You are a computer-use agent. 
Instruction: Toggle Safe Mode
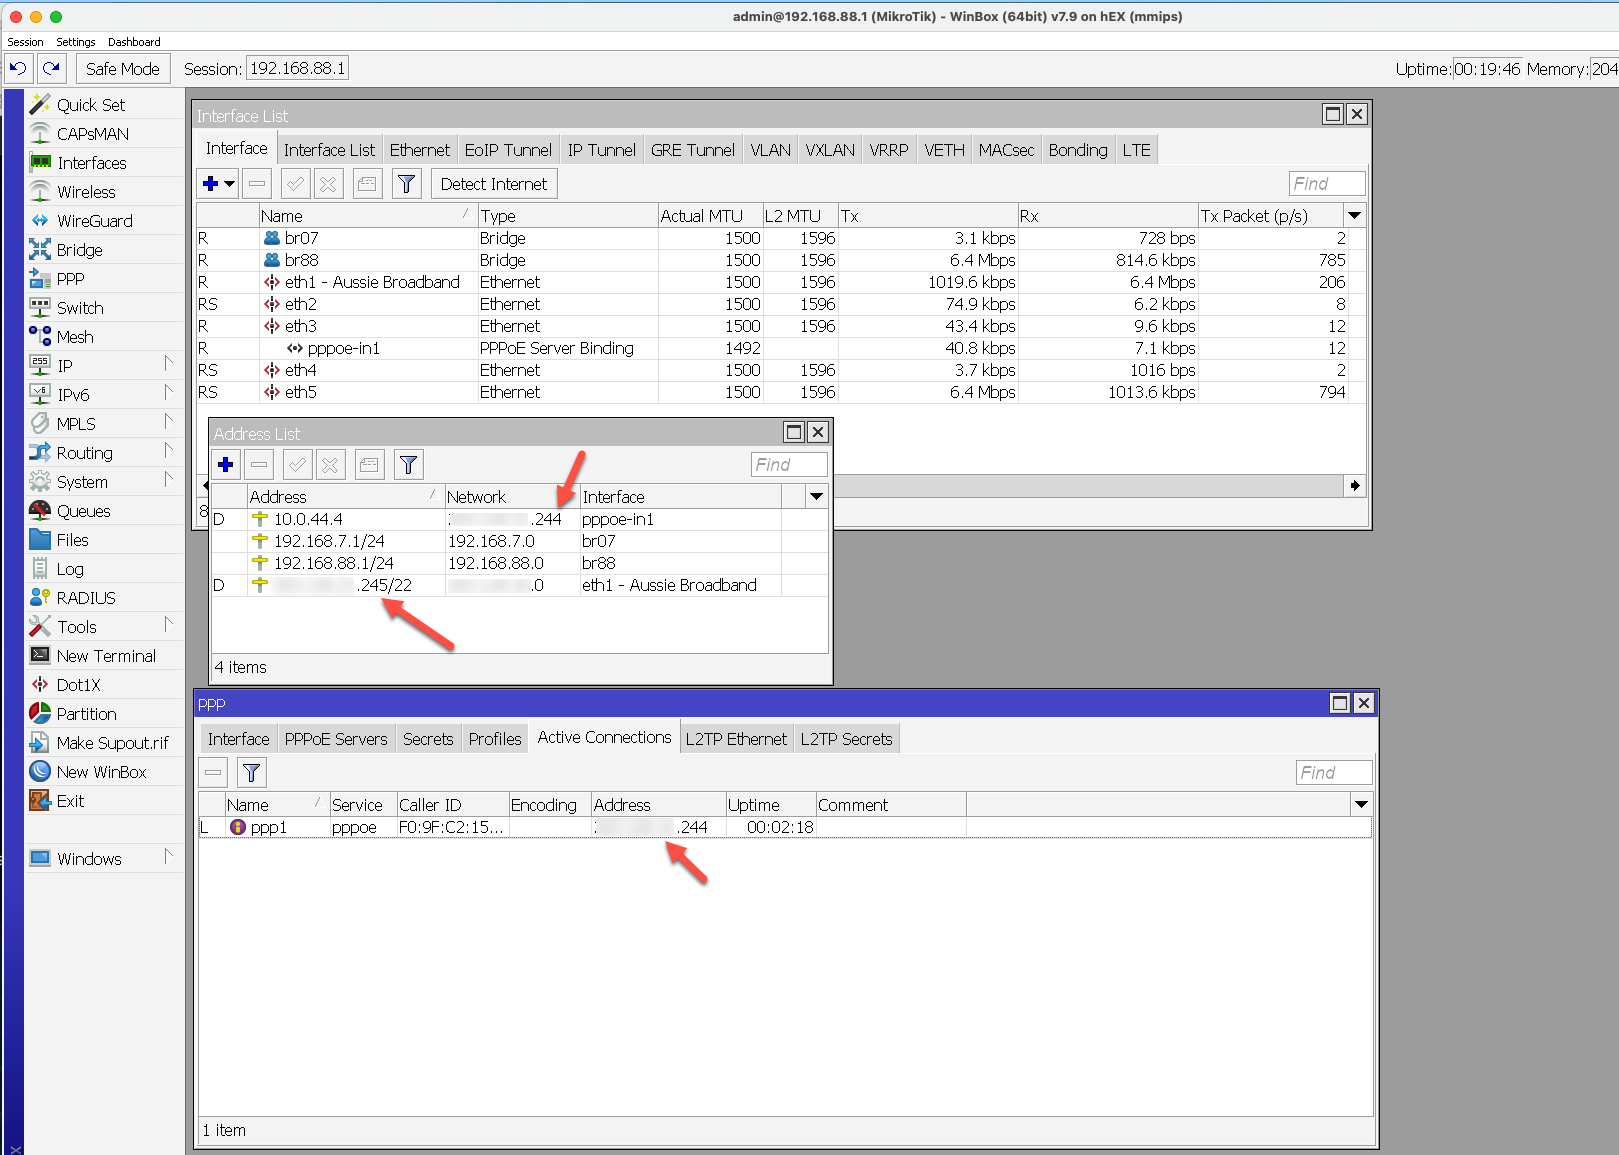(122, 68)
